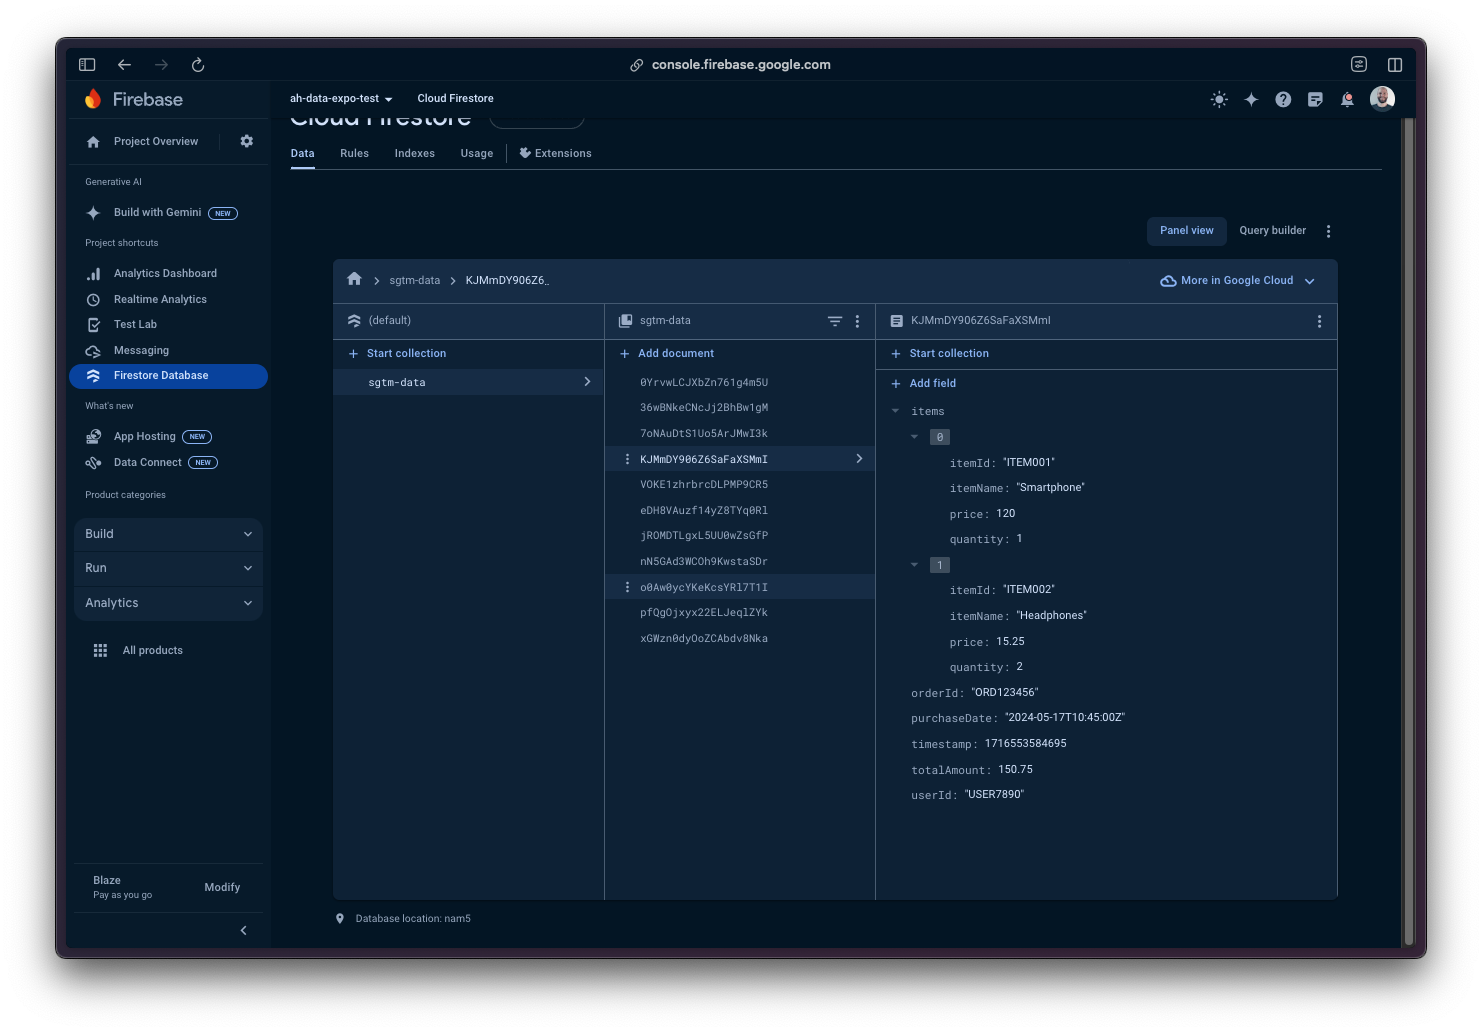Toggle the light/dark theme sun icon
The image size is (1482, 1032).
tap(1219, 99)
